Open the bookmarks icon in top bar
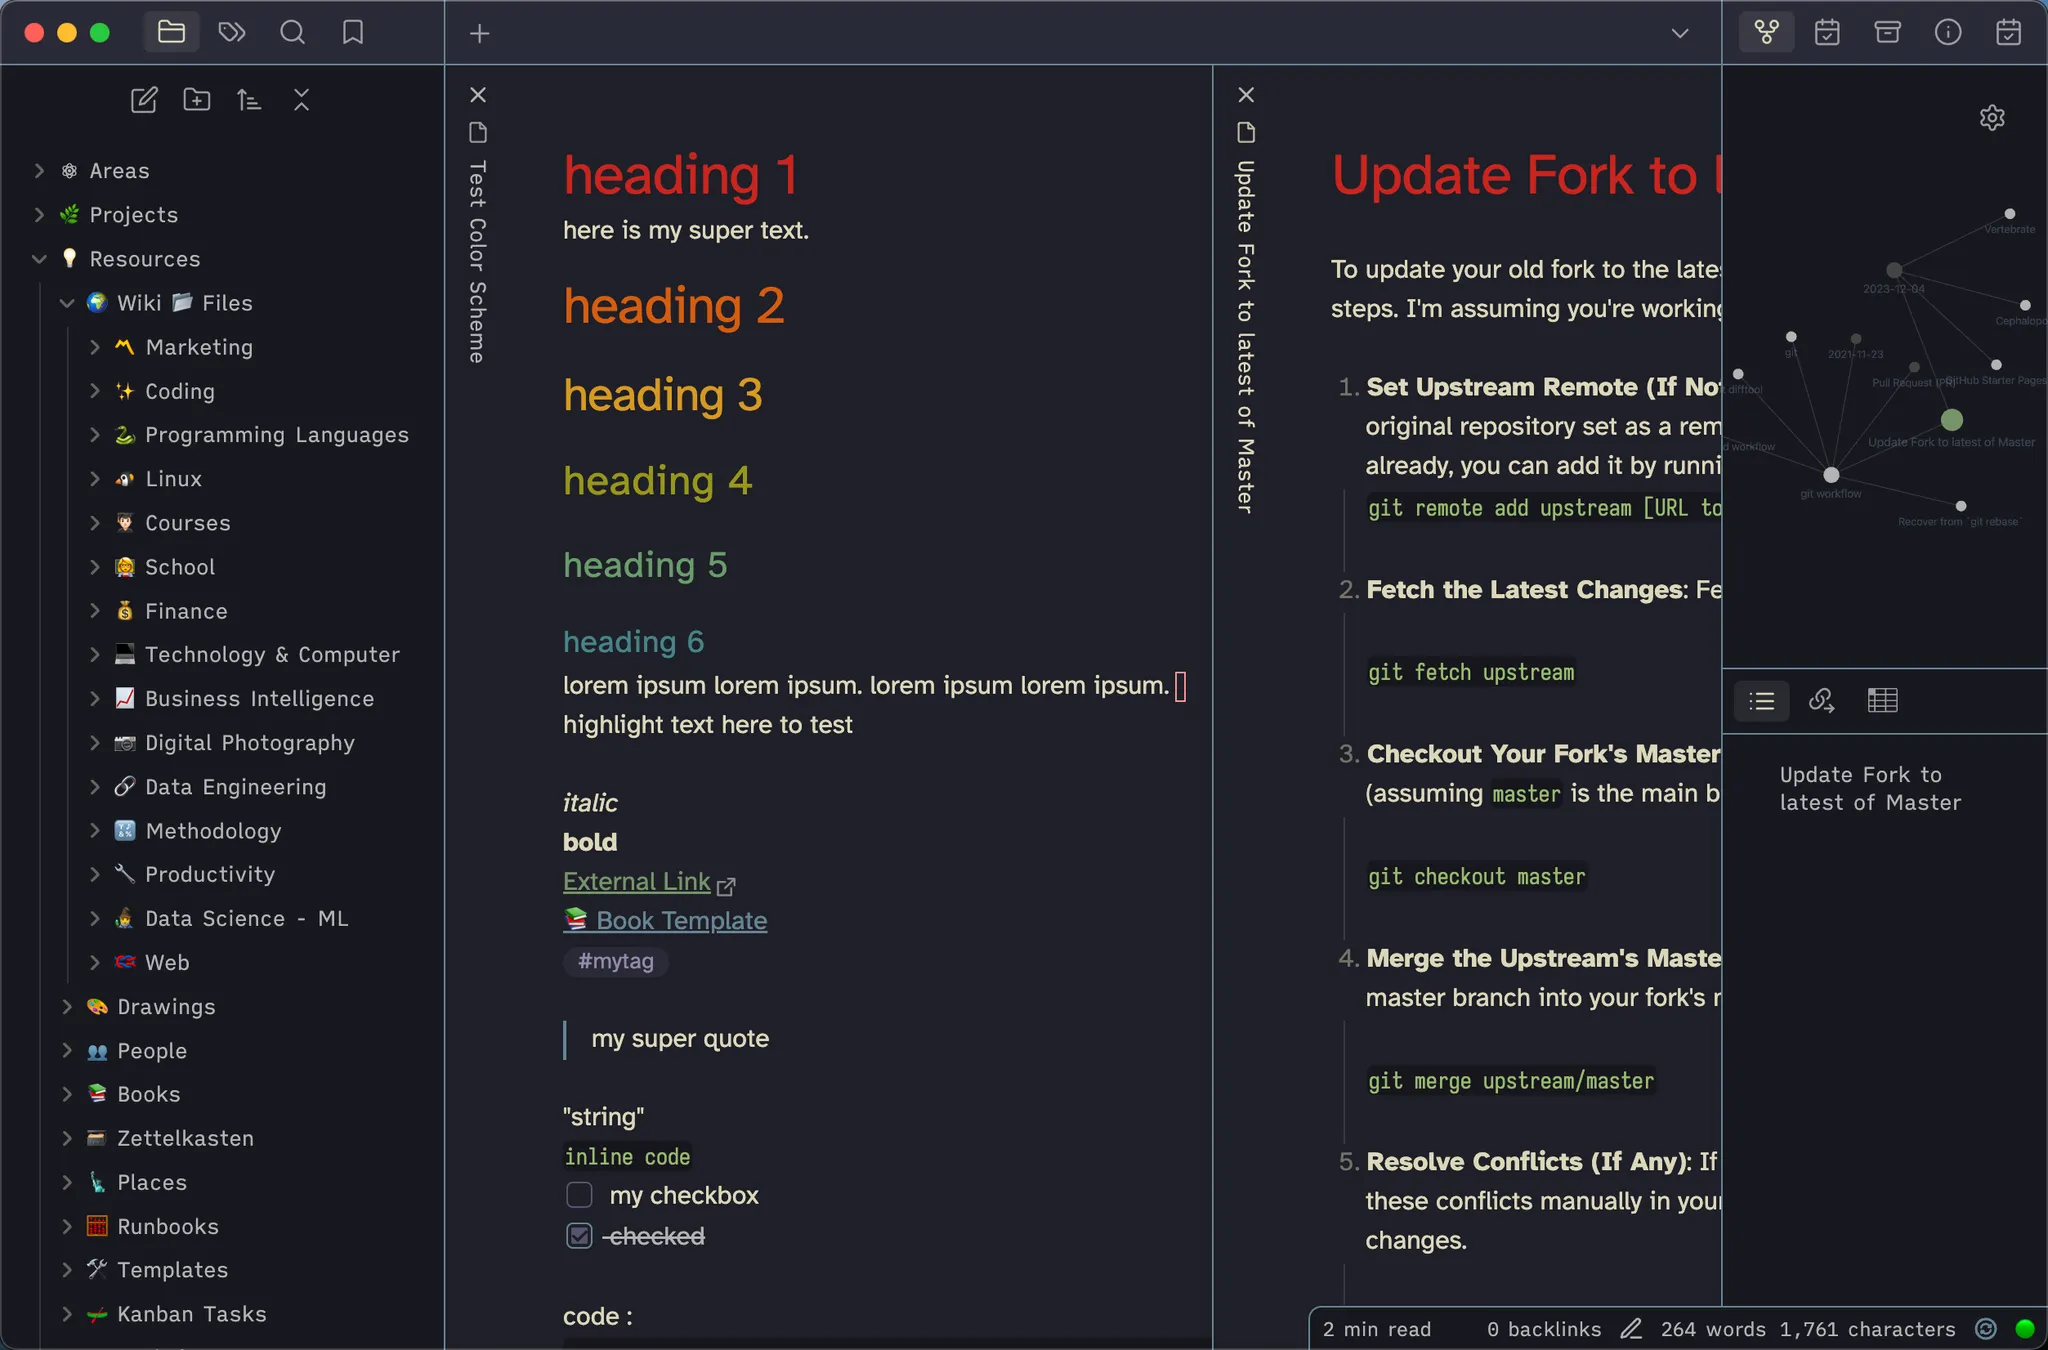 tap(353, 33)
